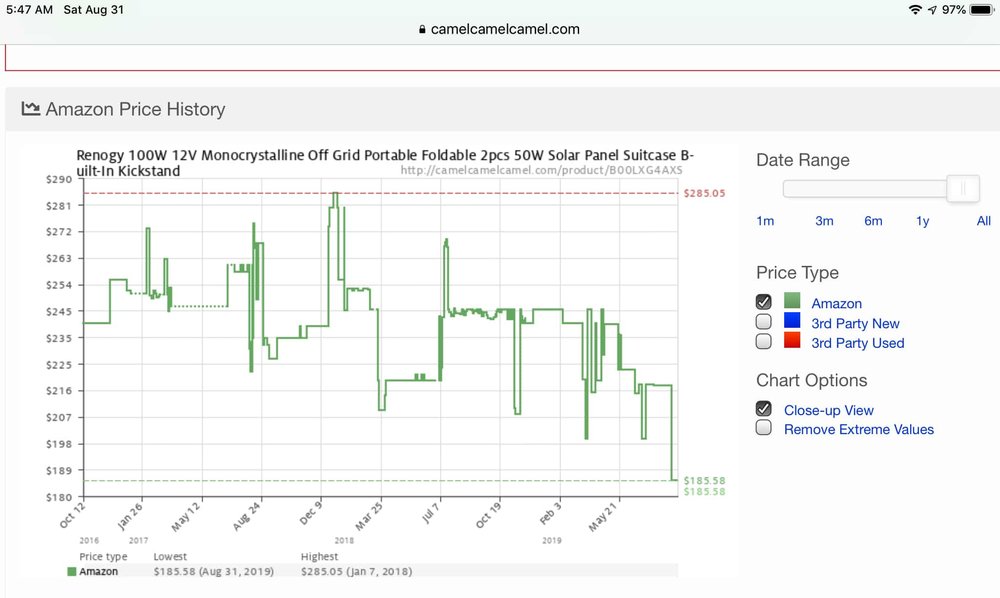Check the Remove Extreme Values option
1000x598 pixels.
pos(764,429)
